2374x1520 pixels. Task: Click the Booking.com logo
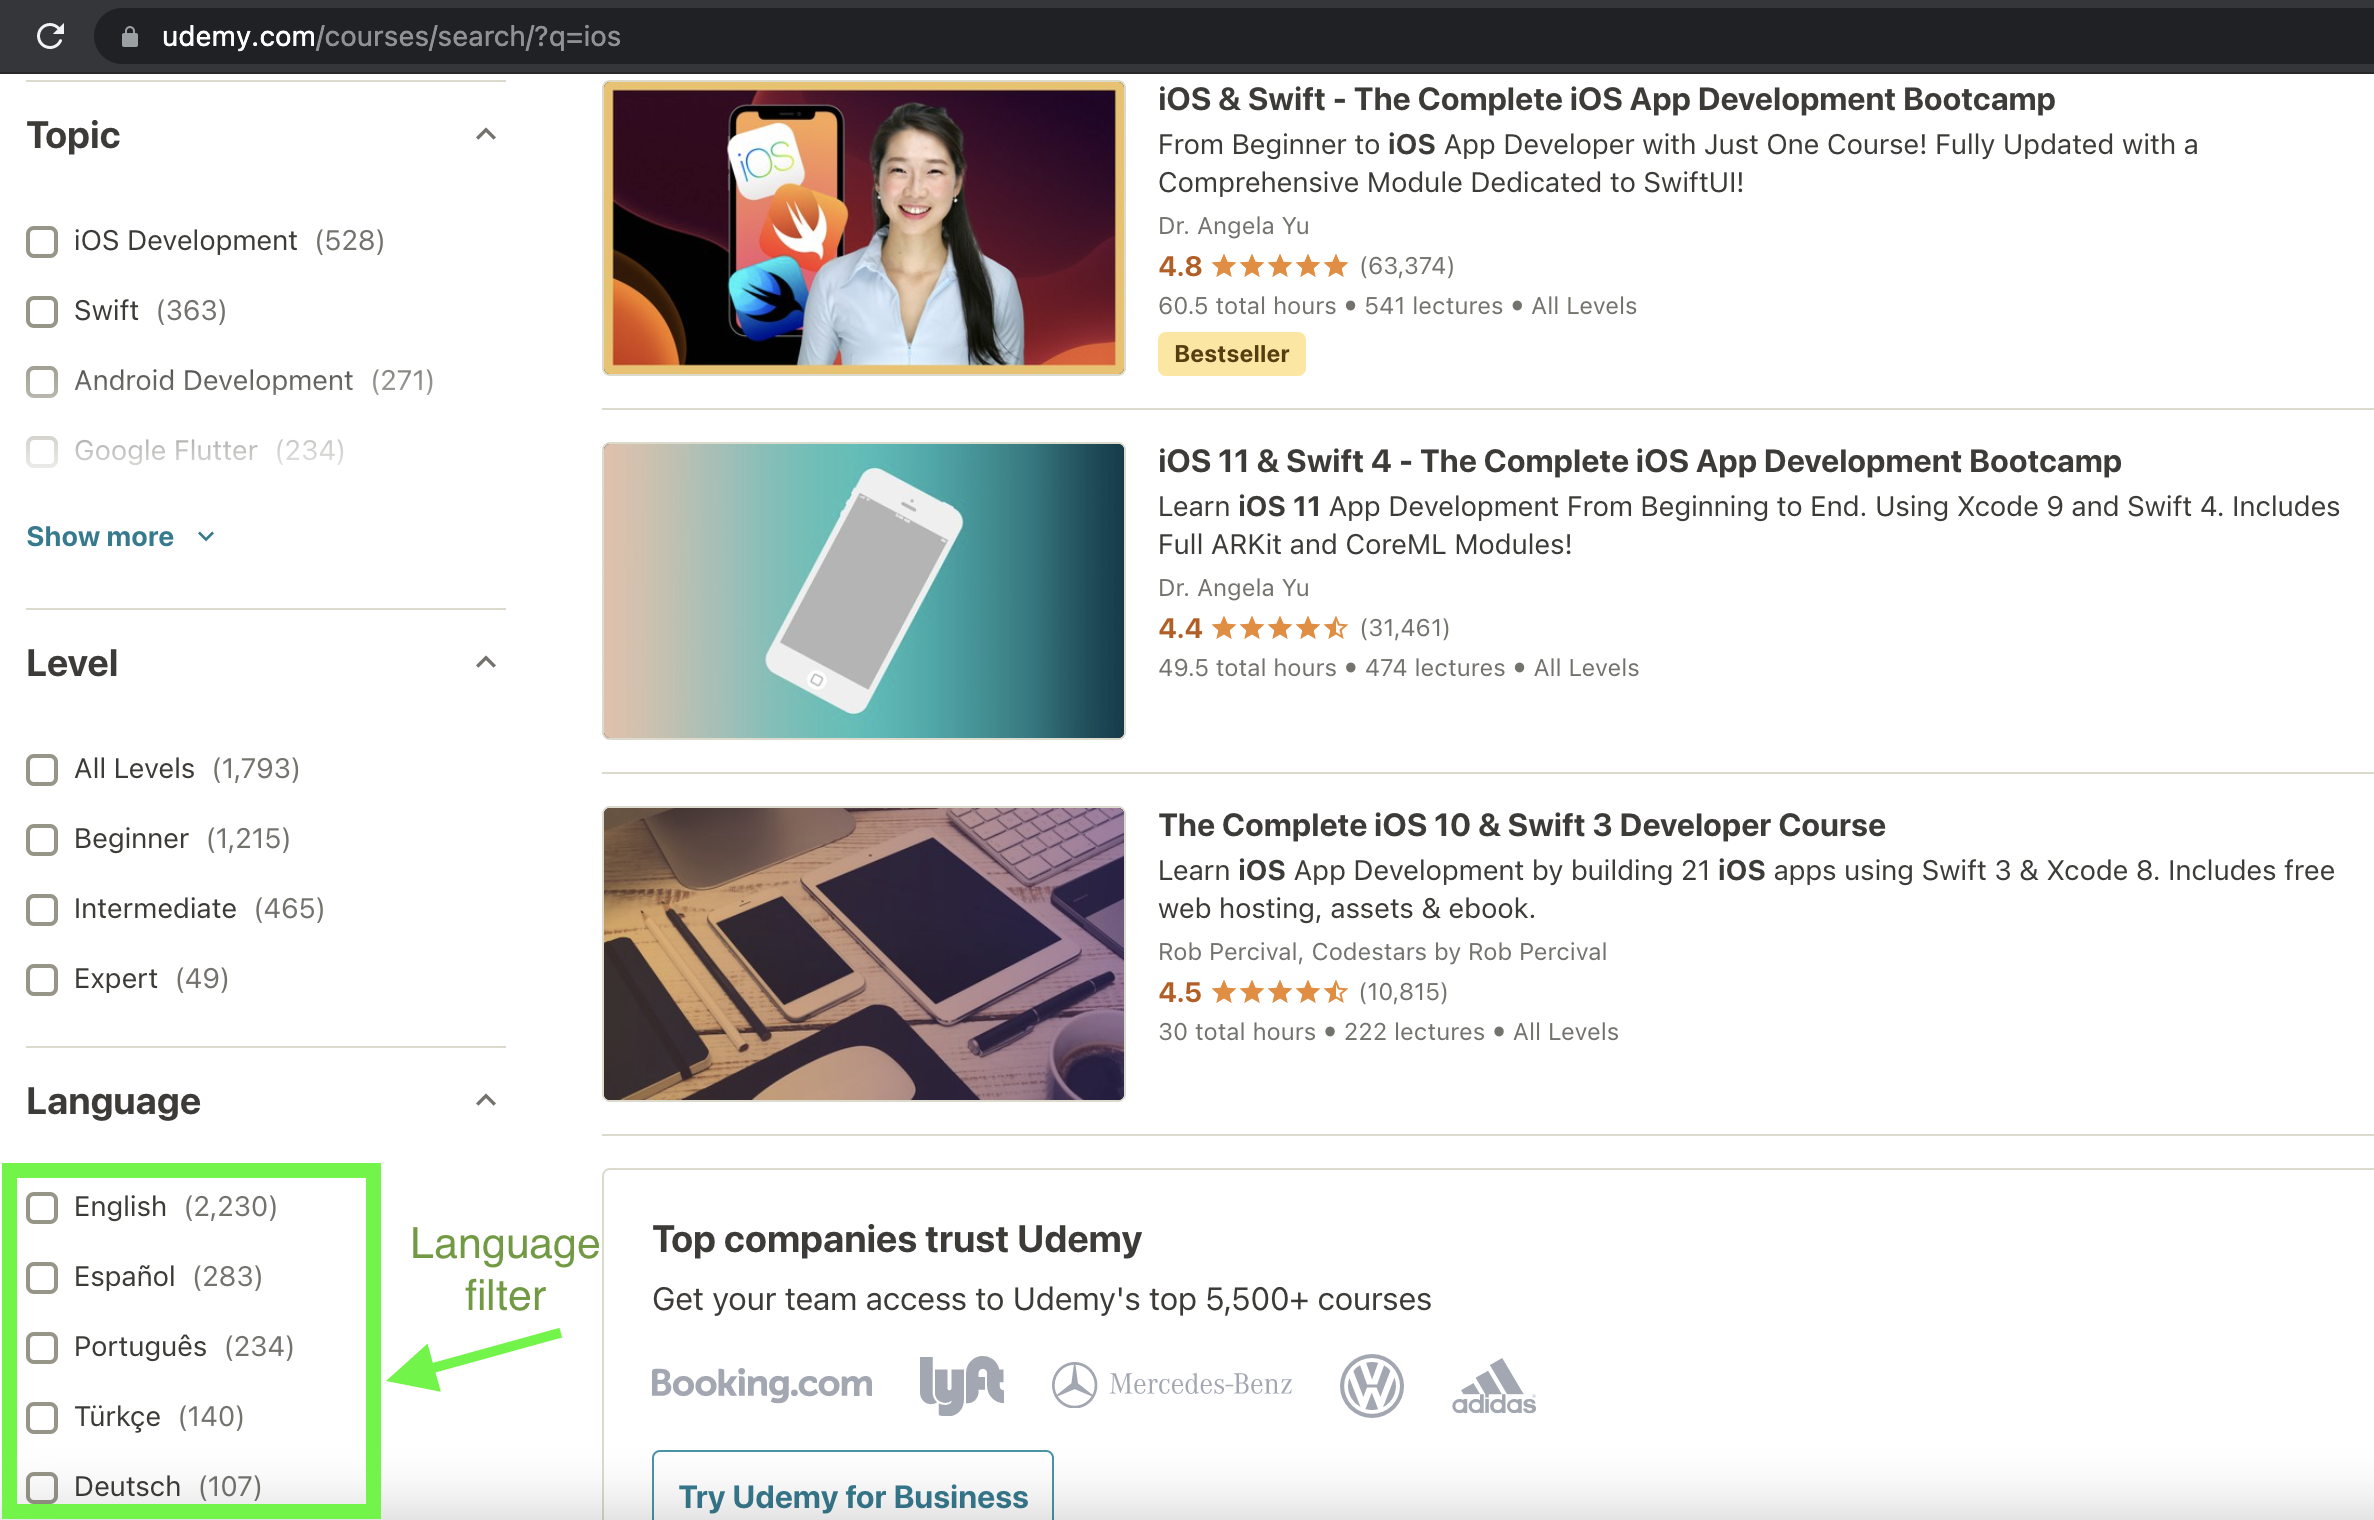pos(761,1383)
